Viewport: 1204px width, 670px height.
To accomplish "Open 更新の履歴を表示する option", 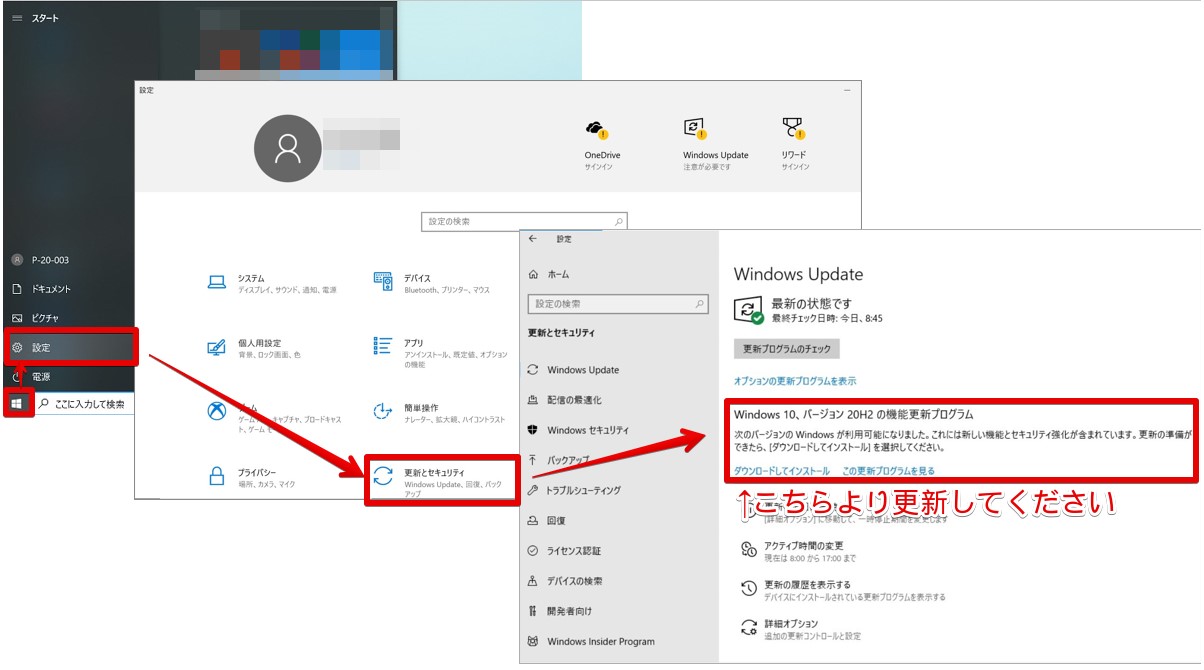I will [842, 590].
